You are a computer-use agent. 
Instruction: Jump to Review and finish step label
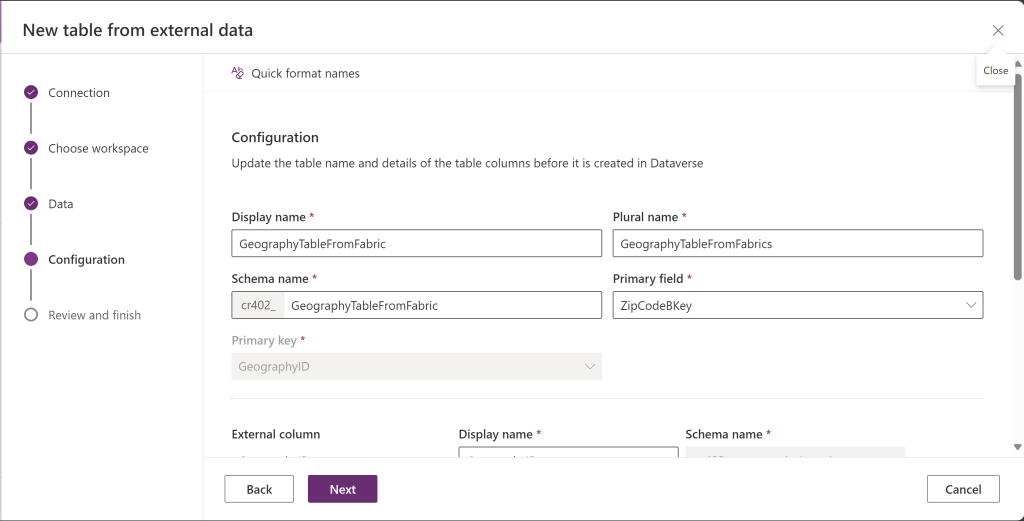click(94, 315)
